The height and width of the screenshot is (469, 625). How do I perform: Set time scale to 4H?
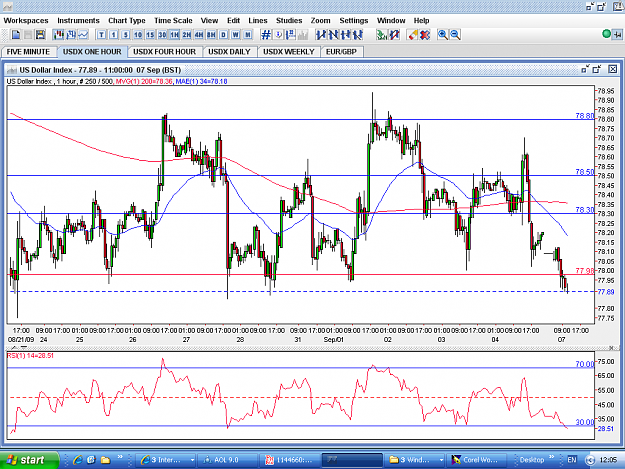199,35
